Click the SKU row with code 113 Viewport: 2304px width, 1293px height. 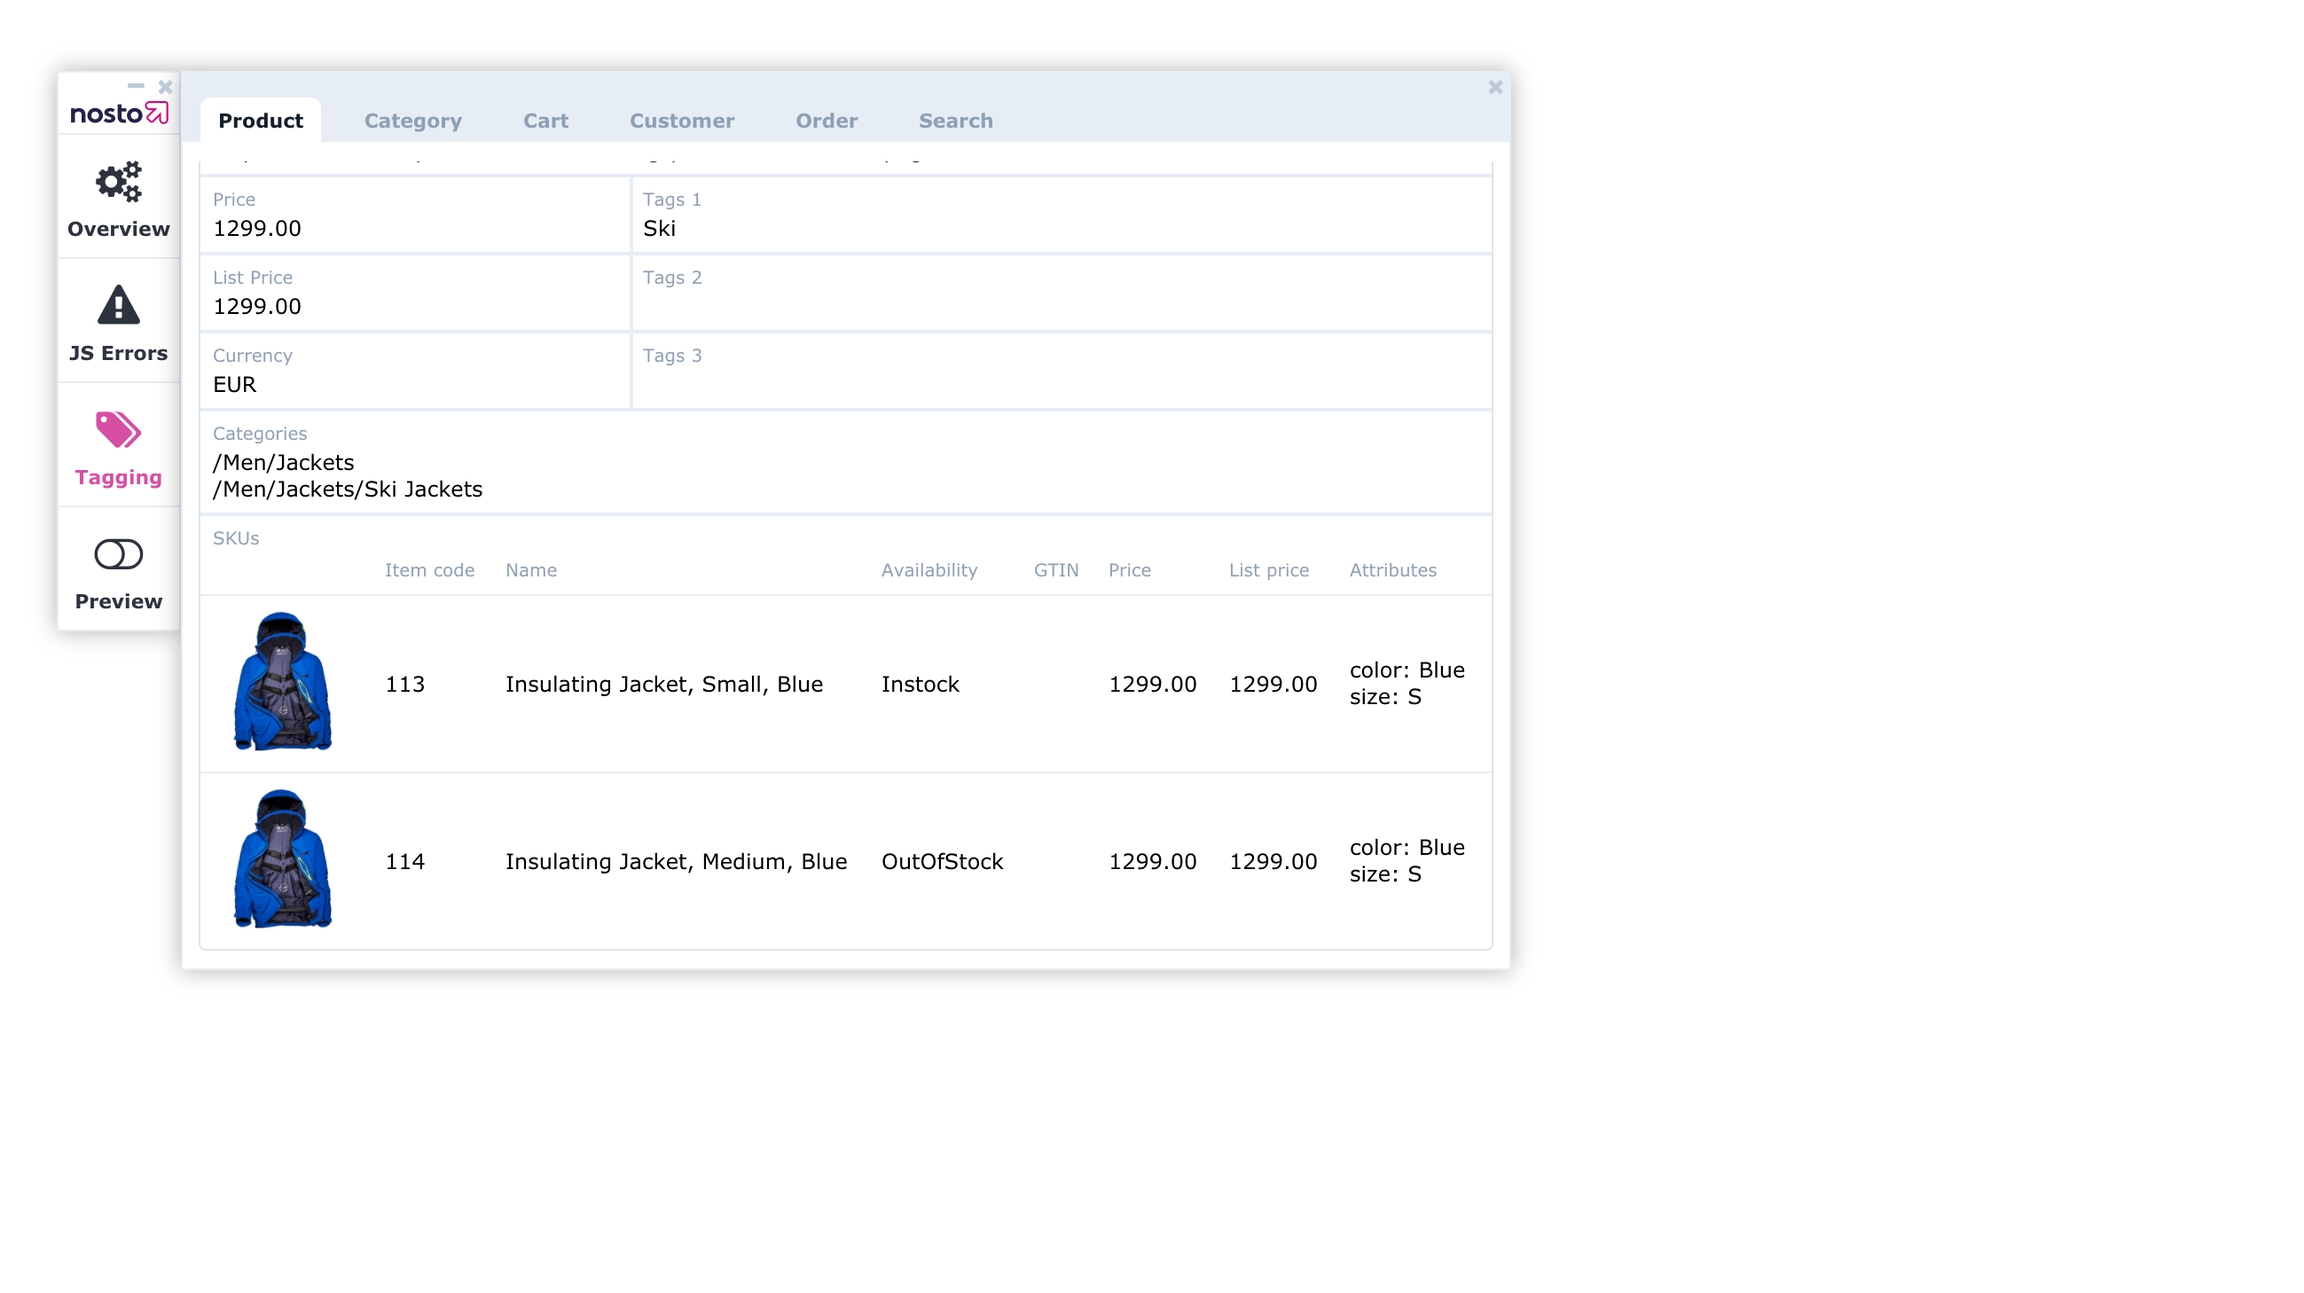[405, 685]
